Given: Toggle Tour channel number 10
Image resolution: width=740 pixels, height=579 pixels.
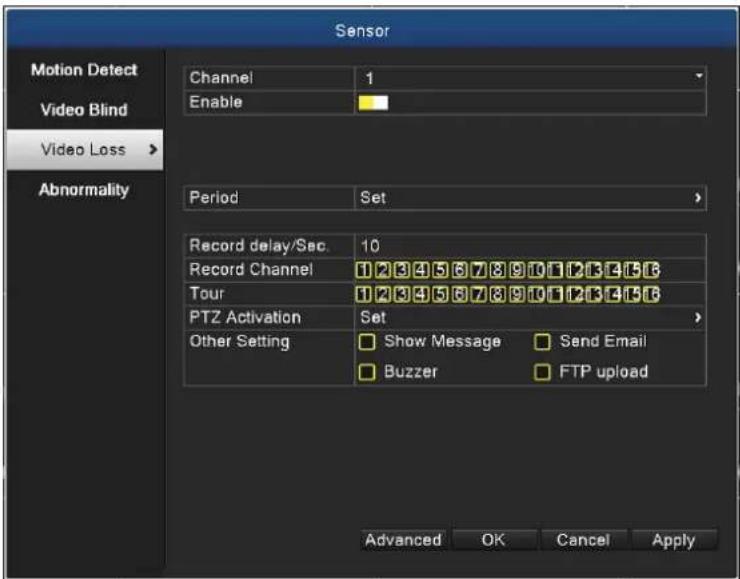Looking at the screenshot, I should pos(536,294).
